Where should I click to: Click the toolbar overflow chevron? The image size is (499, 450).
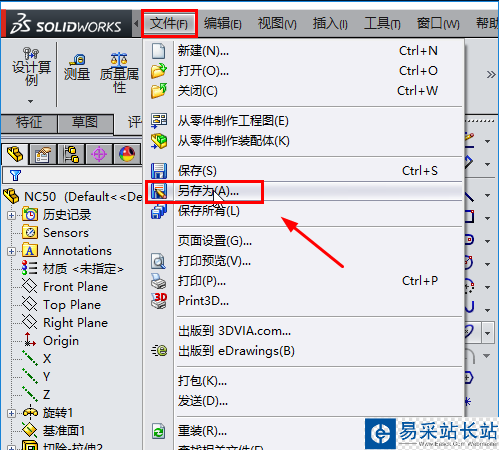click(491, 74)
